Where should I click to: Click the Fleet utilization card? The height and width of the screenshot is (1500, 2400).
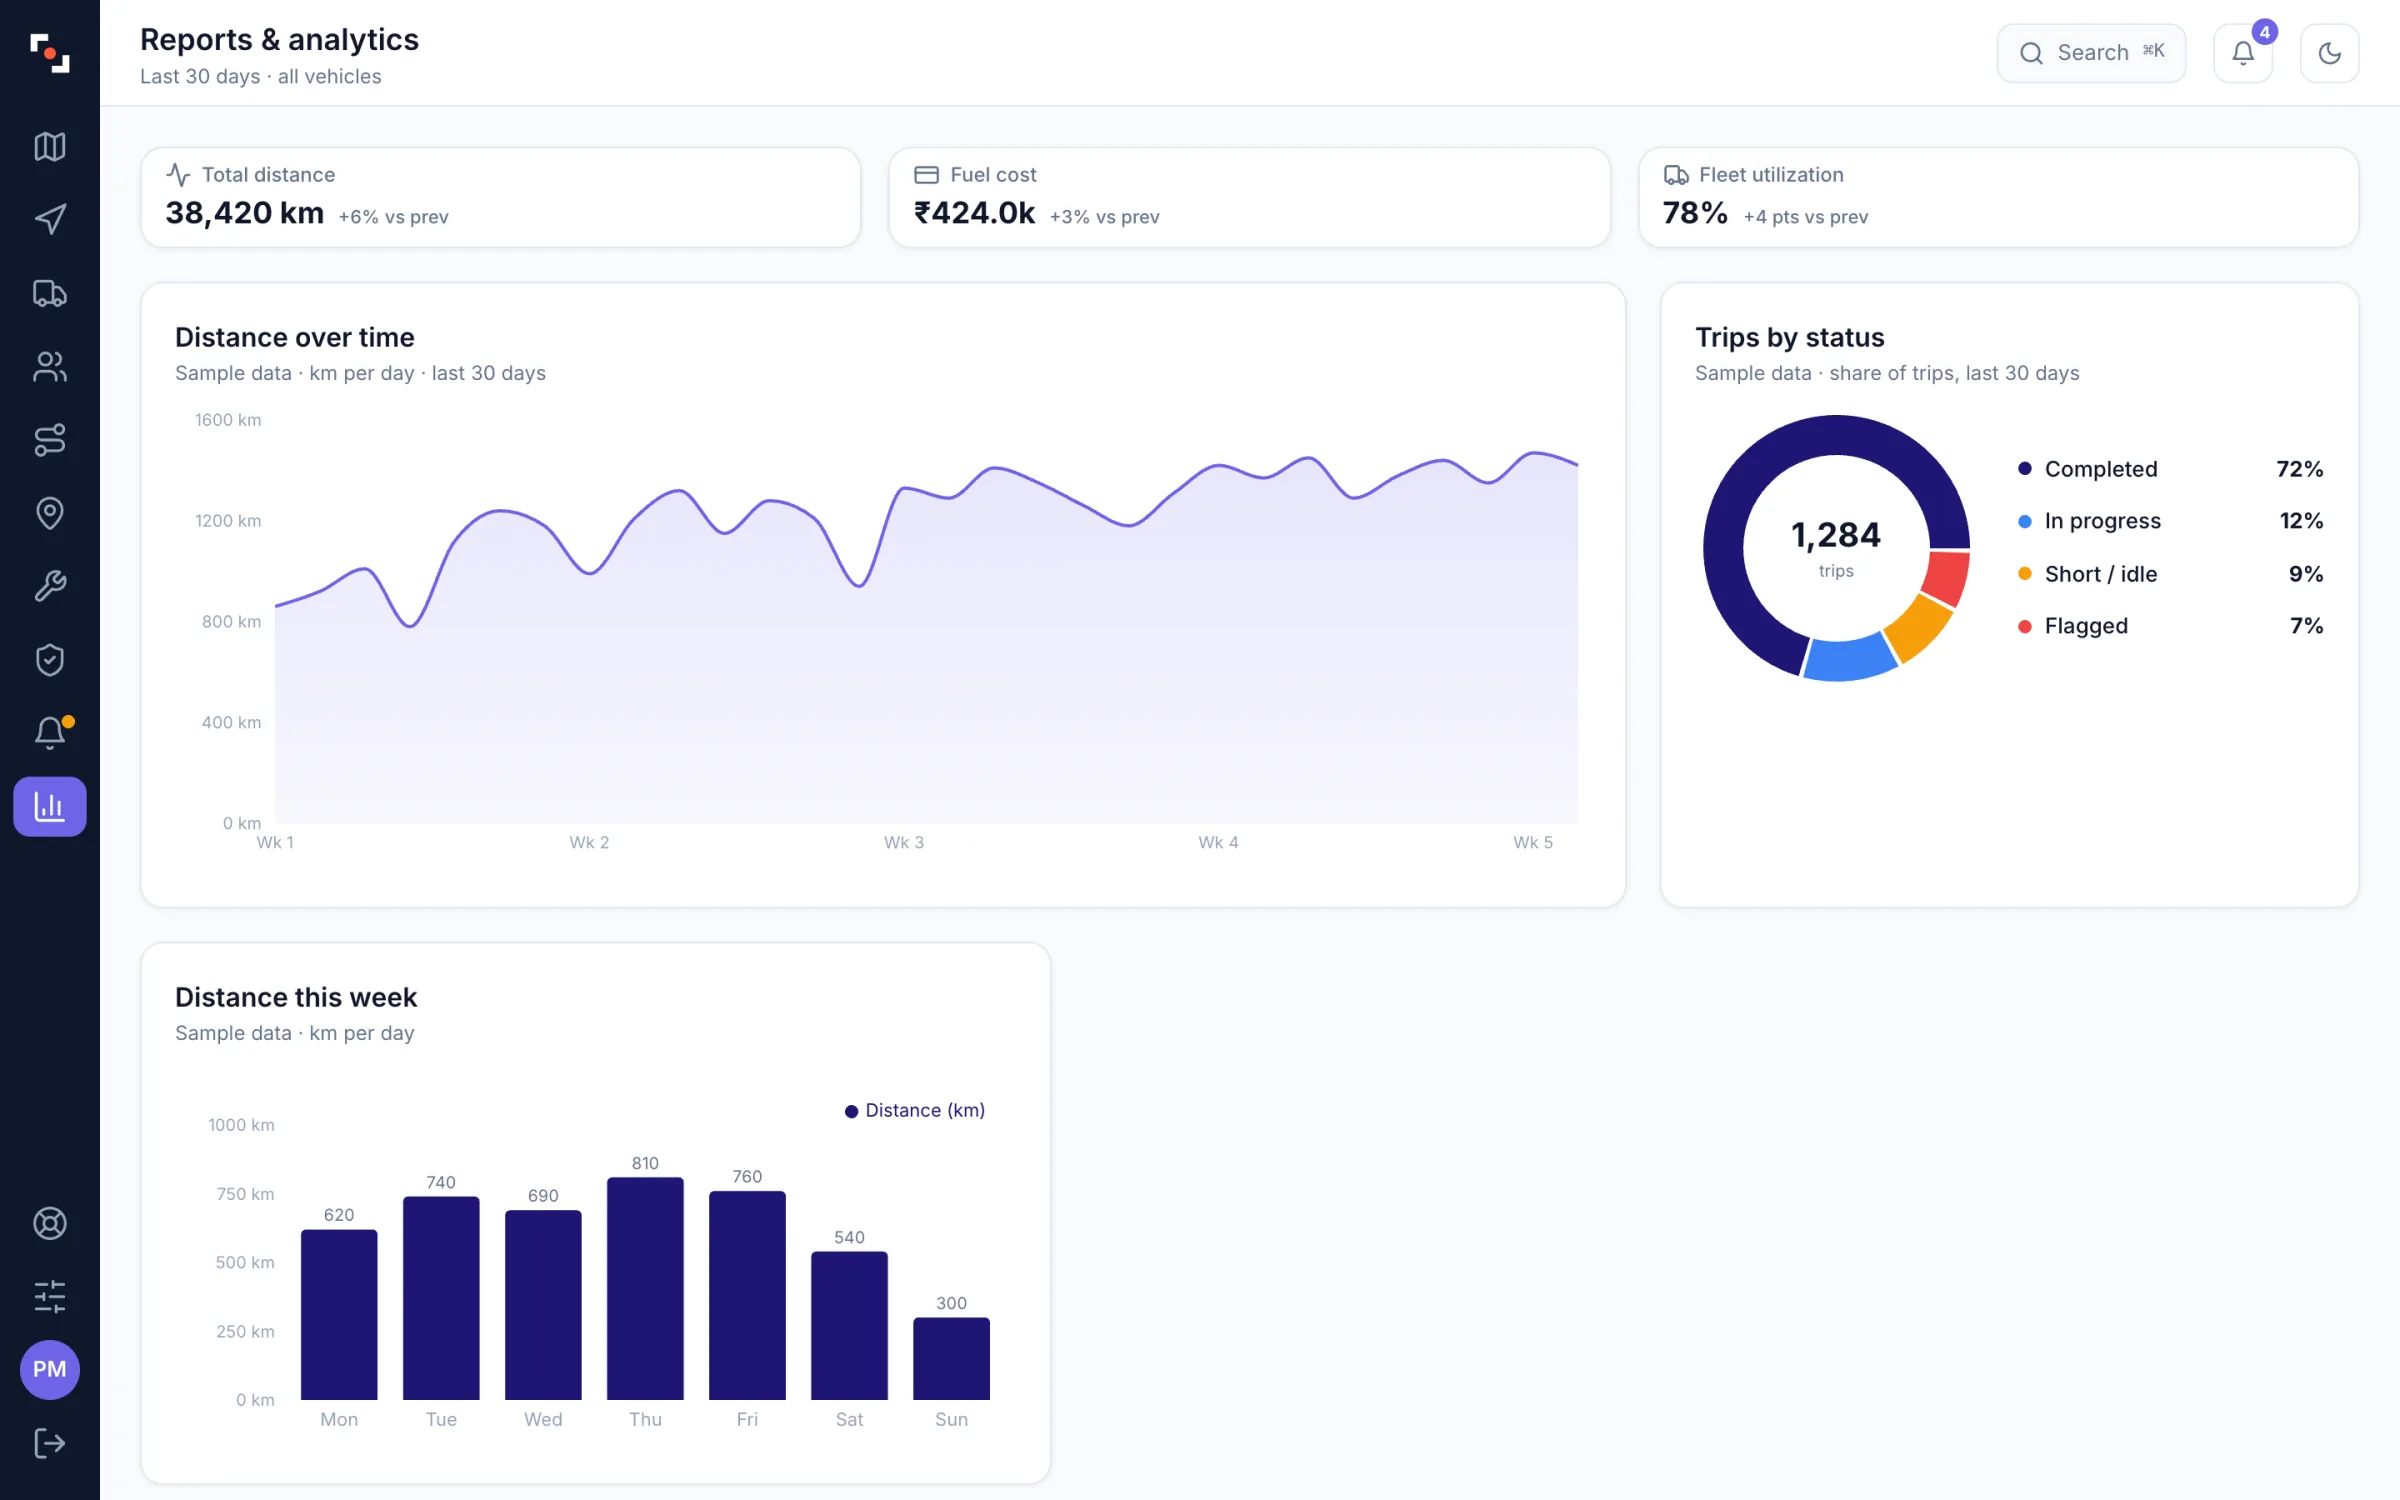pos(1998,197)
